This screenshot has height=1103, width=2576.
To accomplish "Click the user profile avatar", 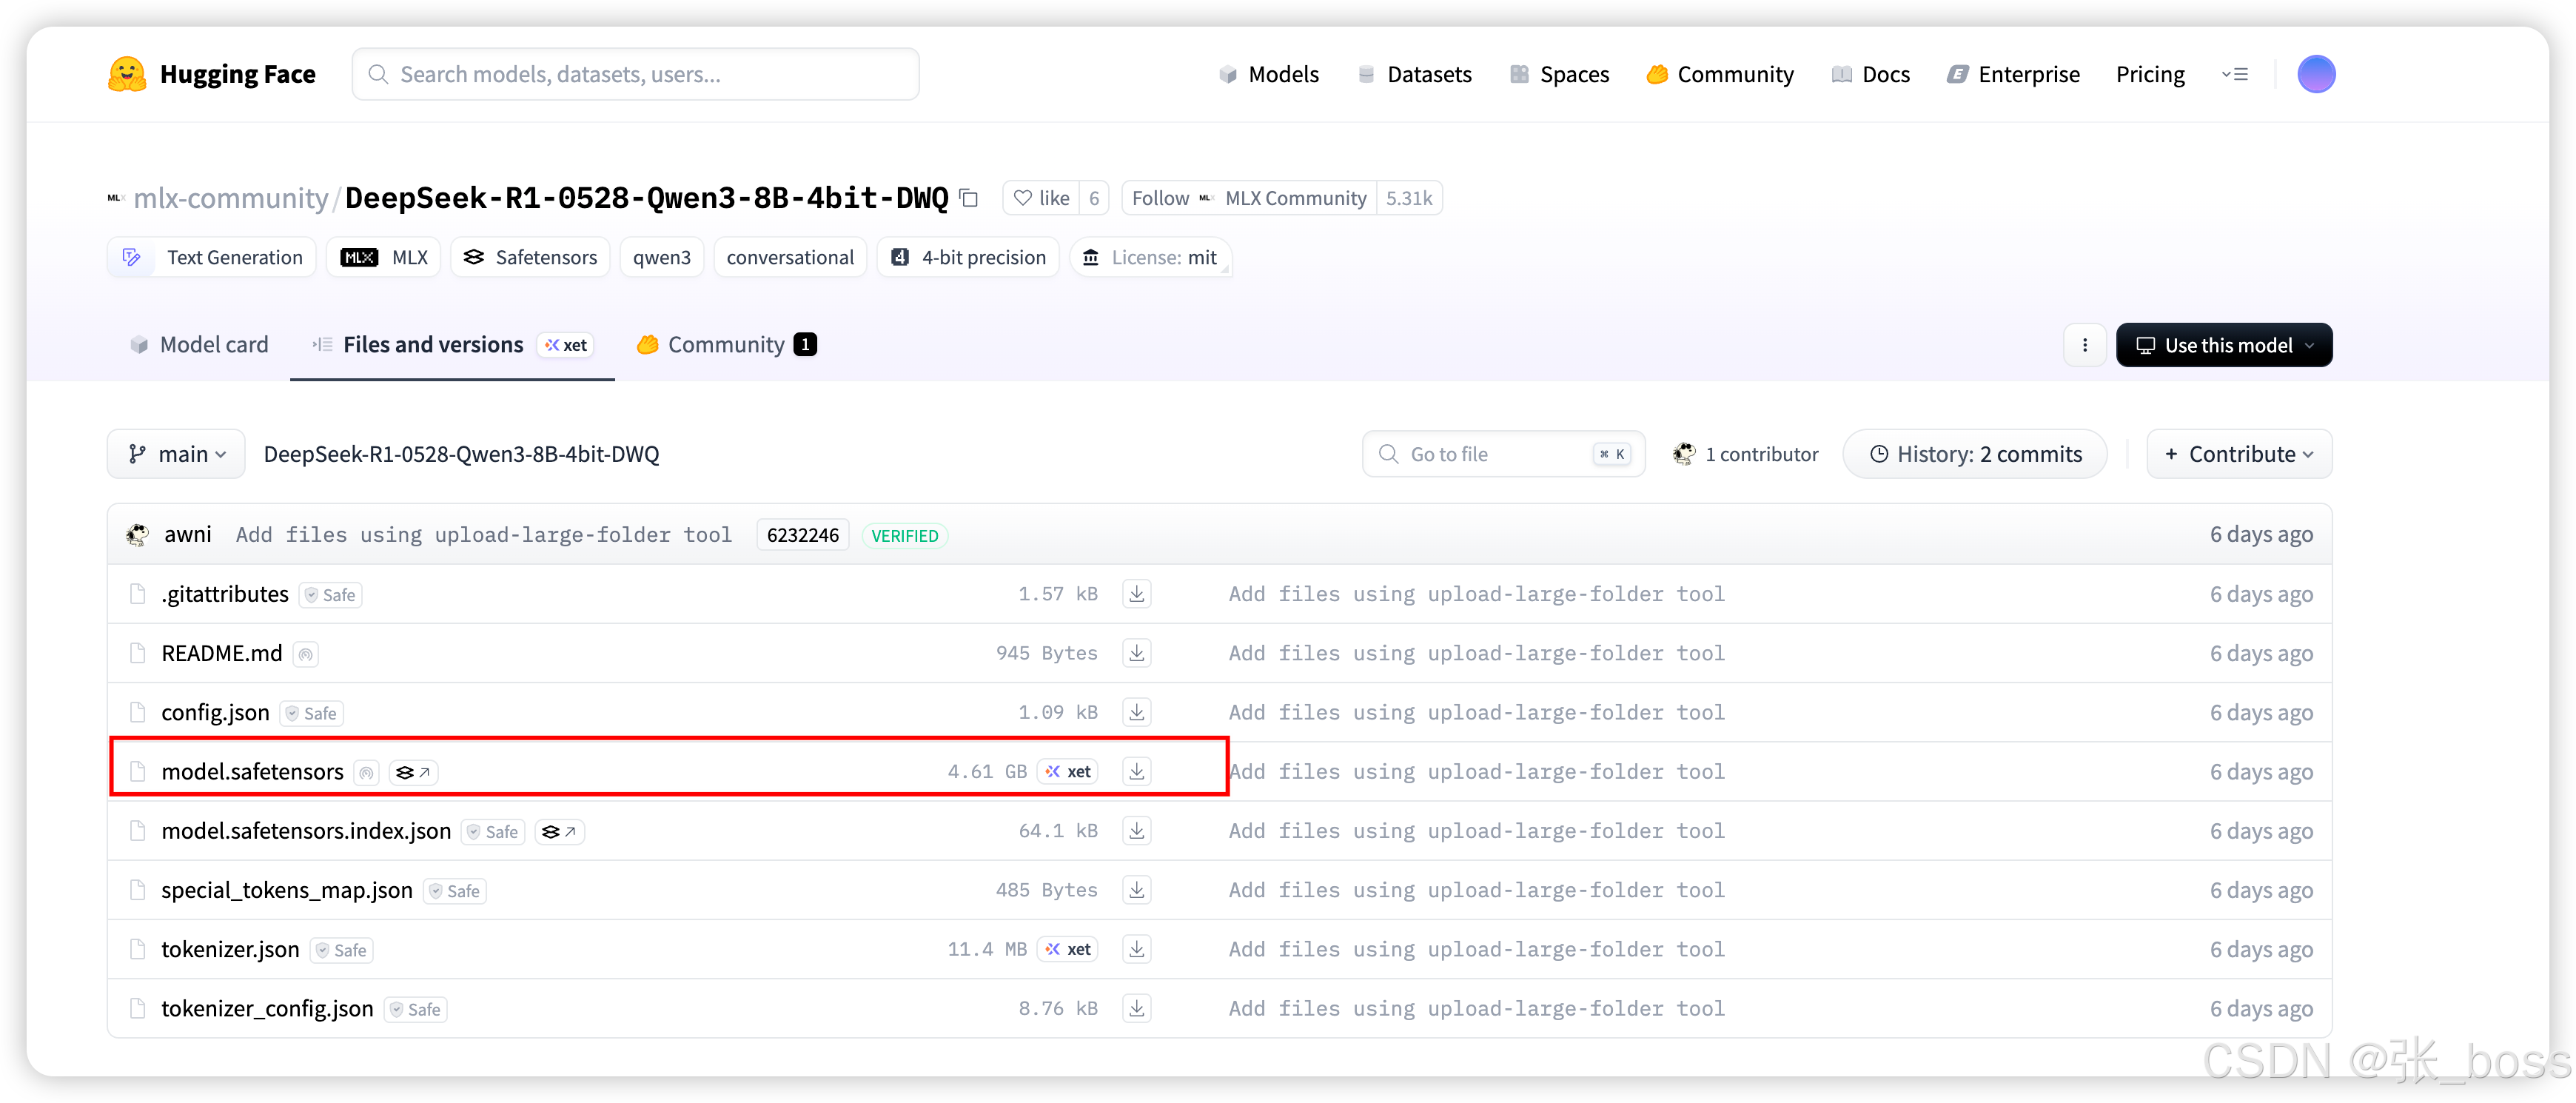I will (x=2315, y=74).
